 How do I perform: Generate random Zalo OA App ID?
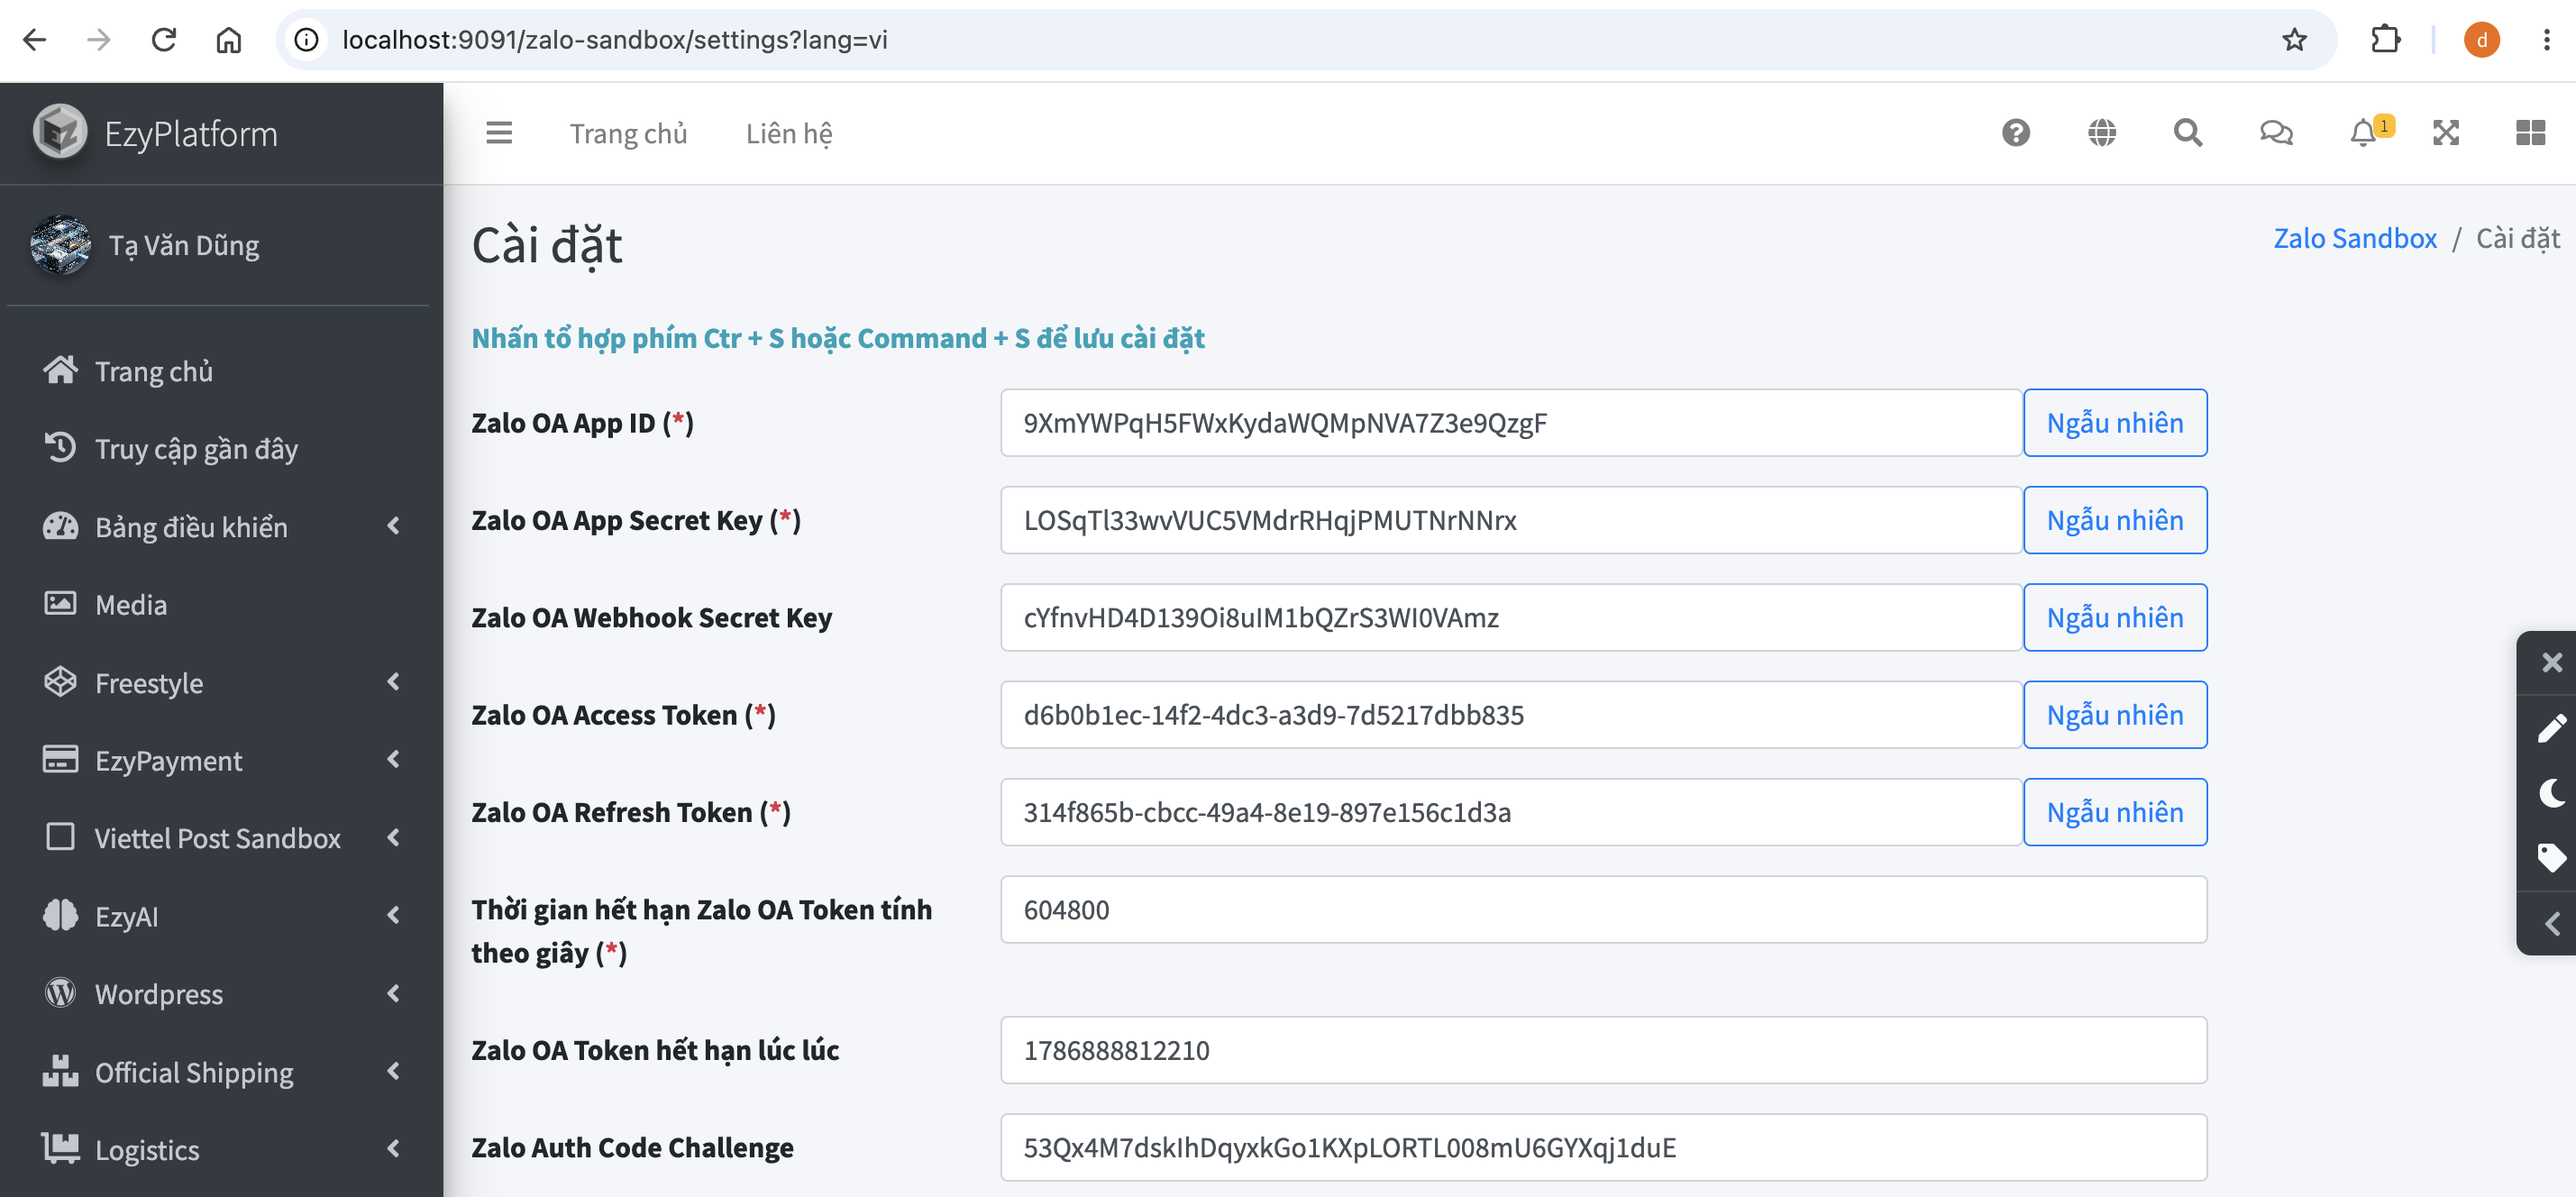click(x=2115, y=423)
